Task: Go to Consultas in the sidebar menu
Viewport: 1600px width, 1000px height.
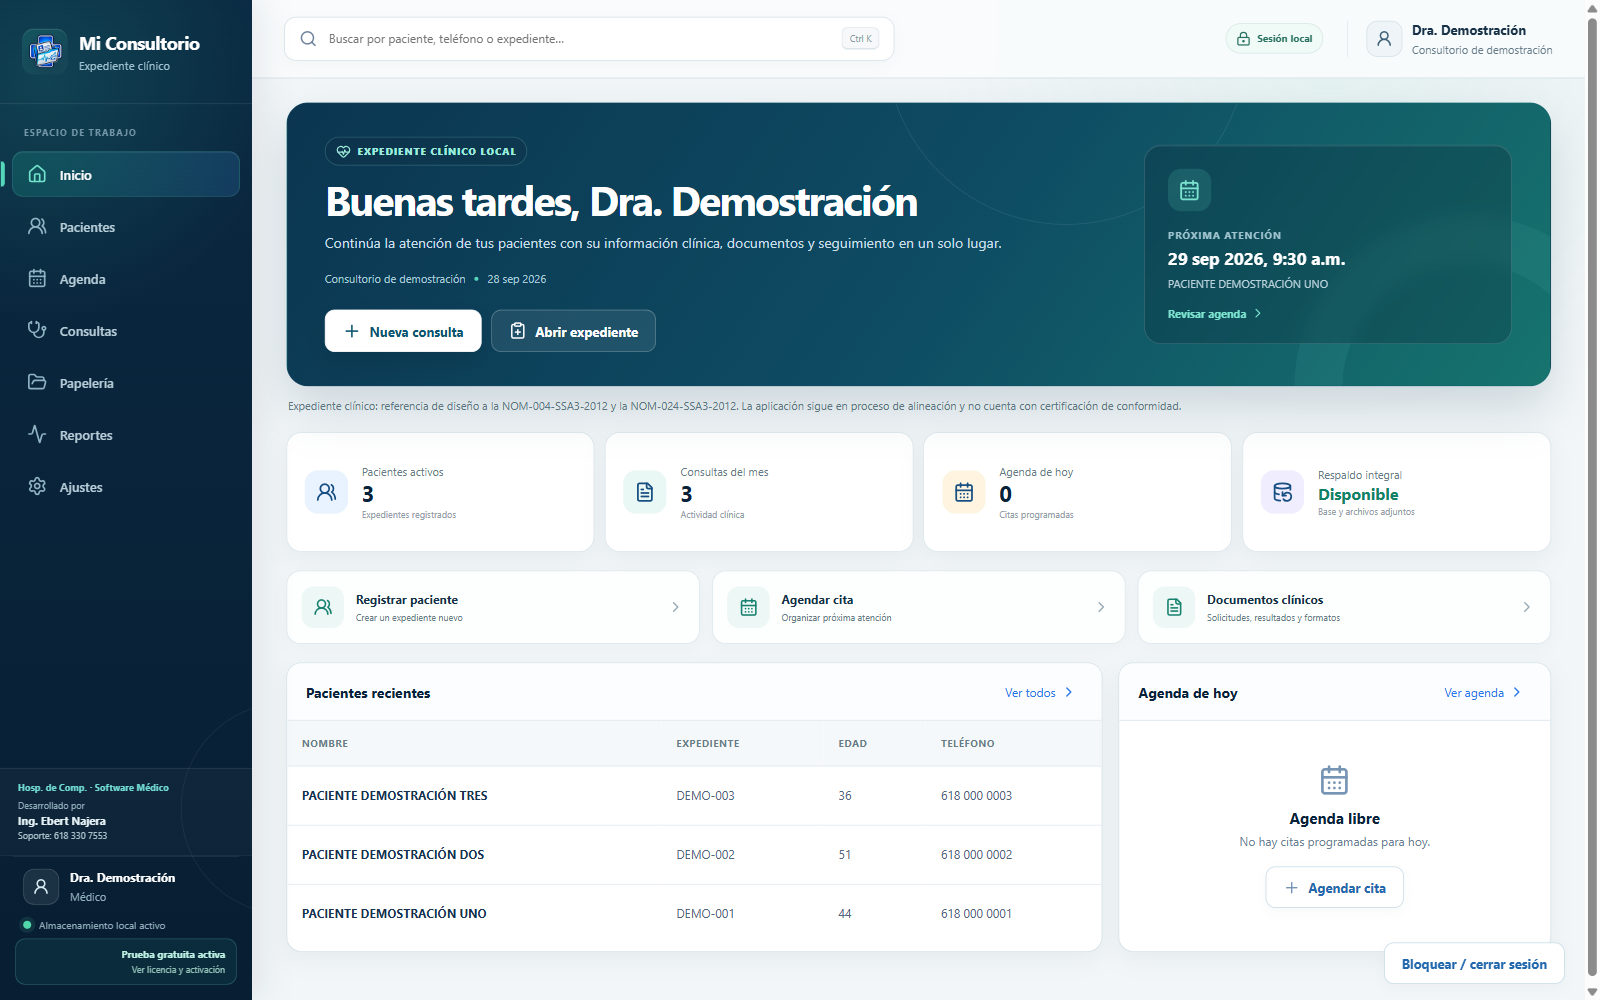Action: (126, 331)
